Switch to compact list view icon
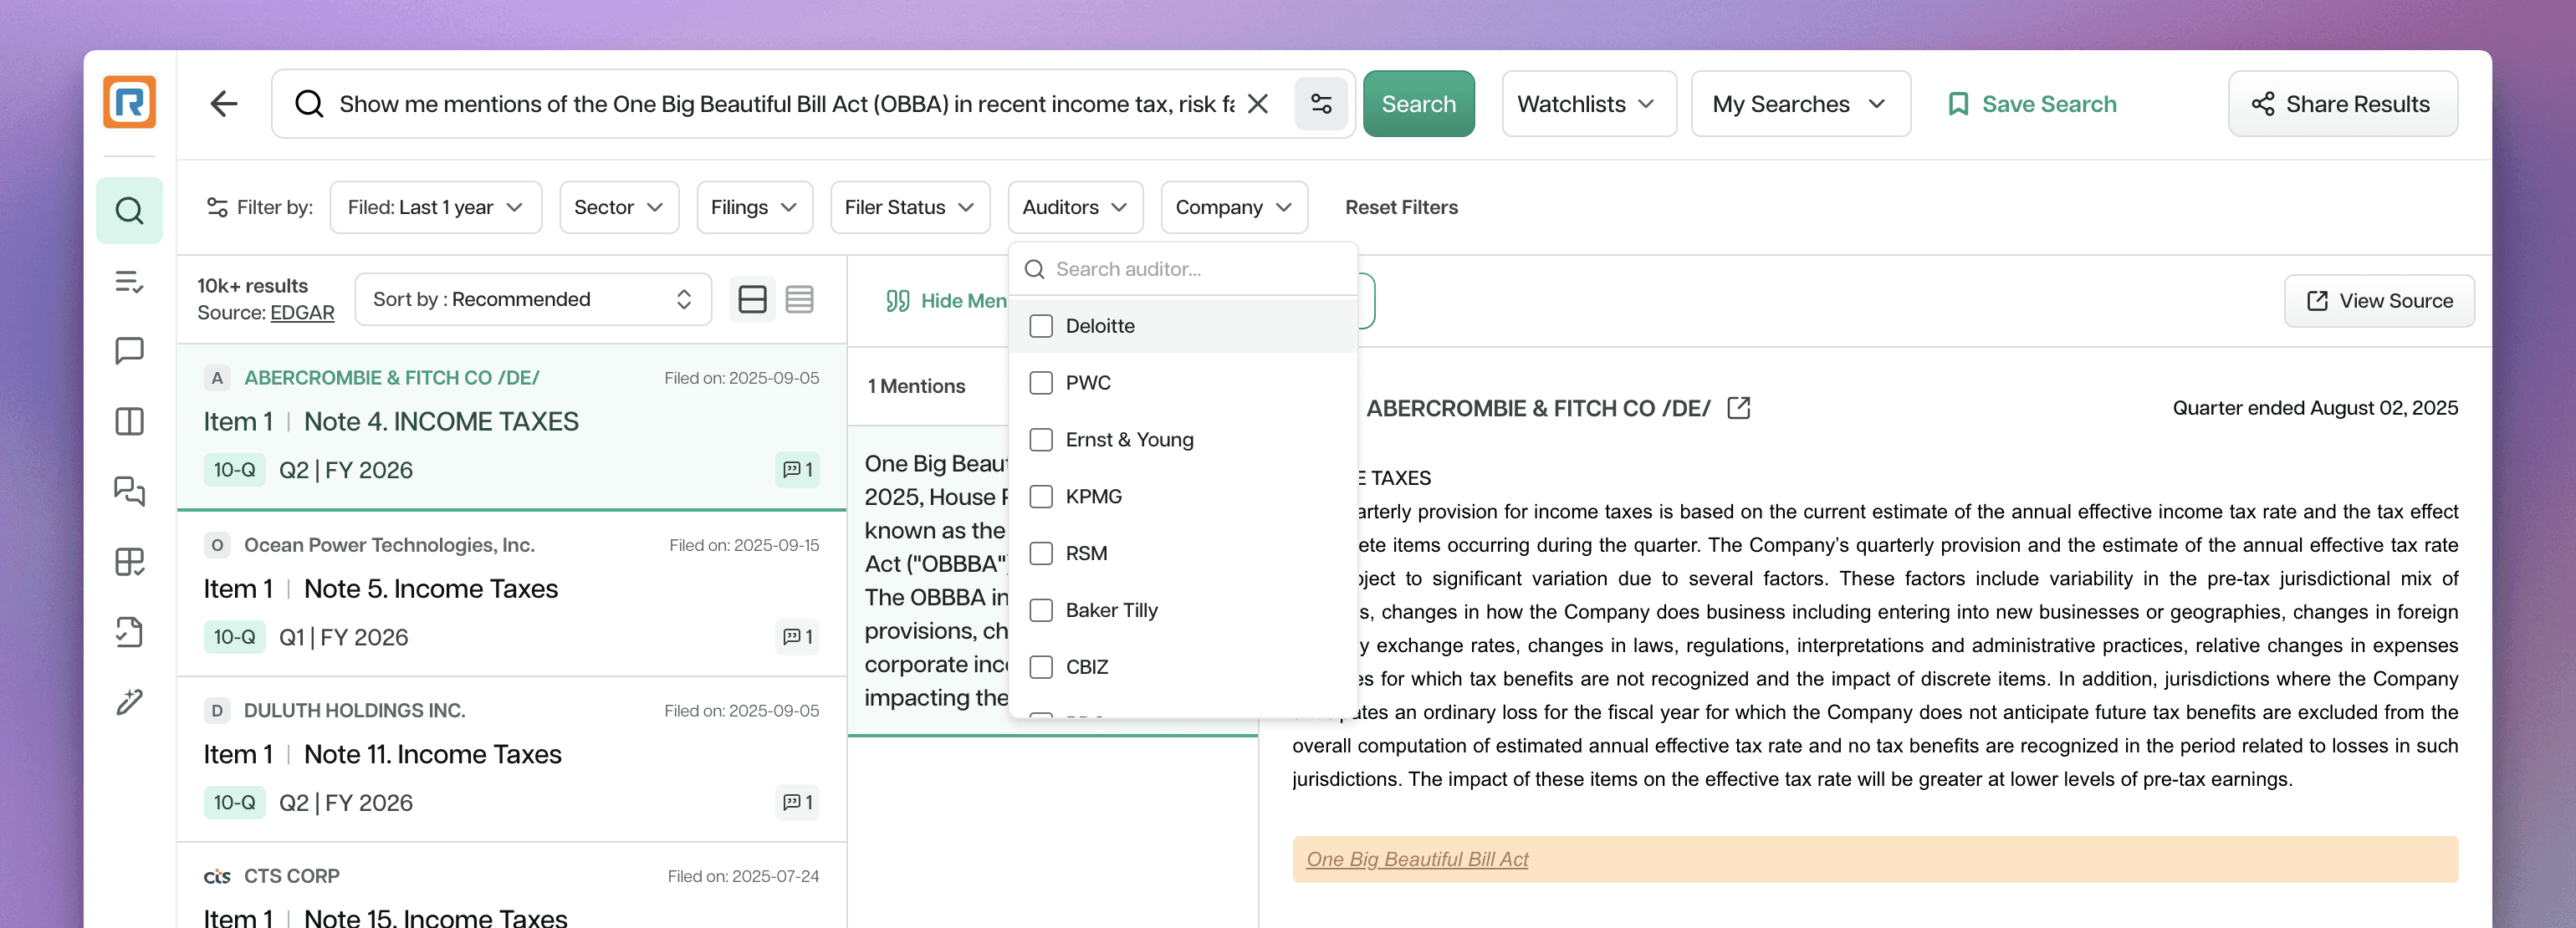This screenshot has width=2576, height=928. coord(799,299)
